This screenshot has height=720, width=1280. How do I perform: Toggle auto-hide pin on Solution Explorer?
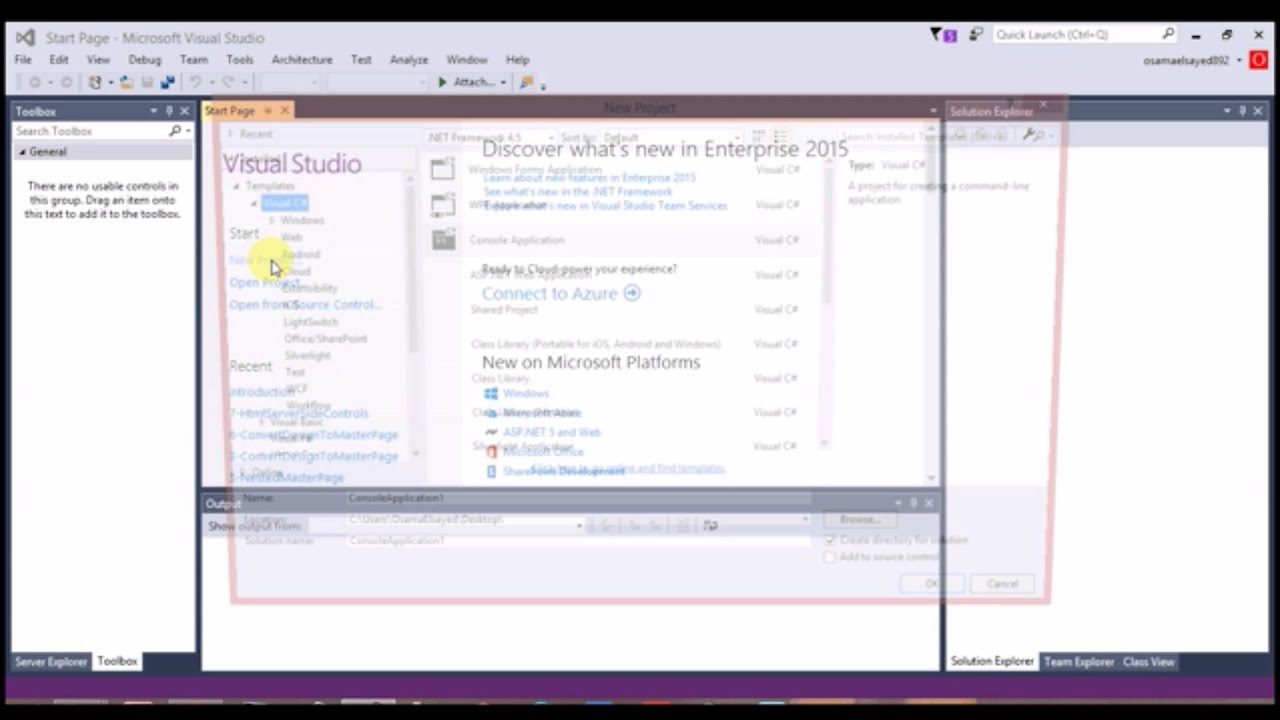point(1243,111)
